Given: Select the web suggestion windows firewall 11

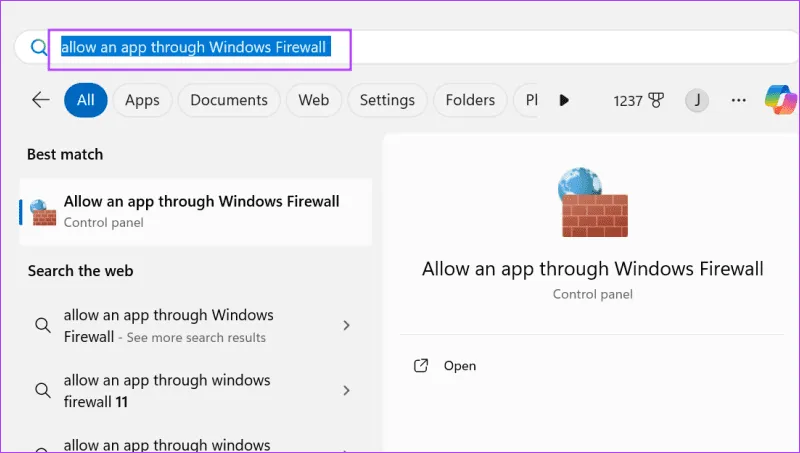Looking at the screenshot, I should 195,391.
